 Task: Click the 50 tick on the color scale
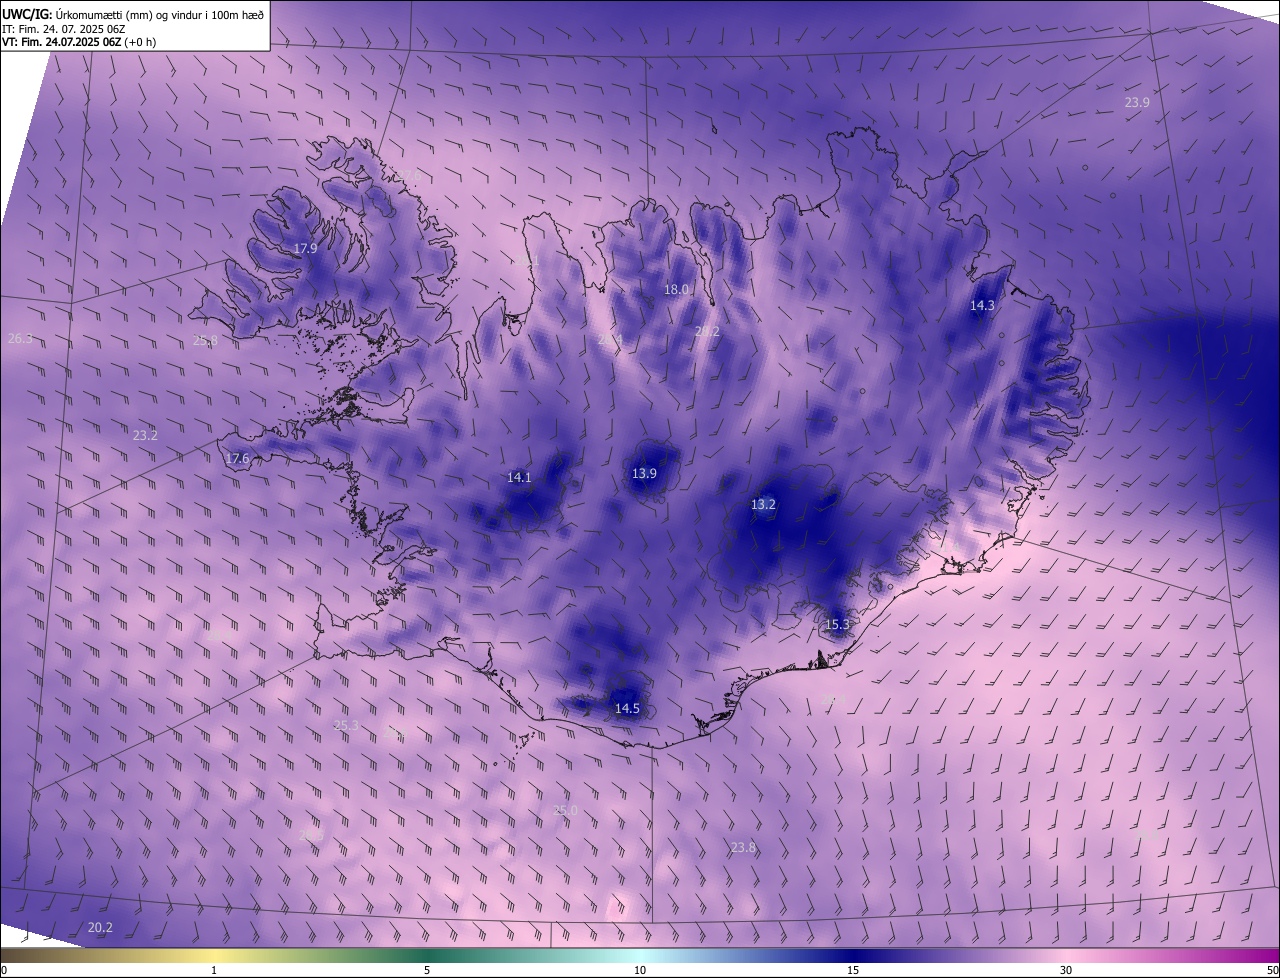(1272, 970)
